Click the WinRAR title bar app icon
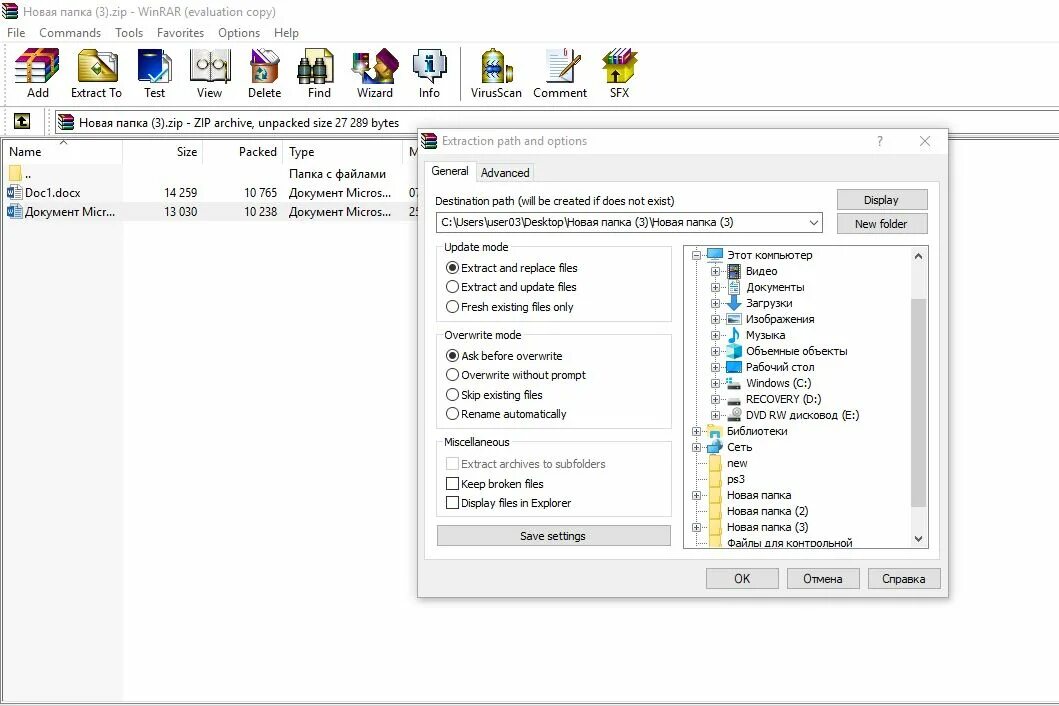The height and width of the screenshot is (706, 1059). click(10, 11)
